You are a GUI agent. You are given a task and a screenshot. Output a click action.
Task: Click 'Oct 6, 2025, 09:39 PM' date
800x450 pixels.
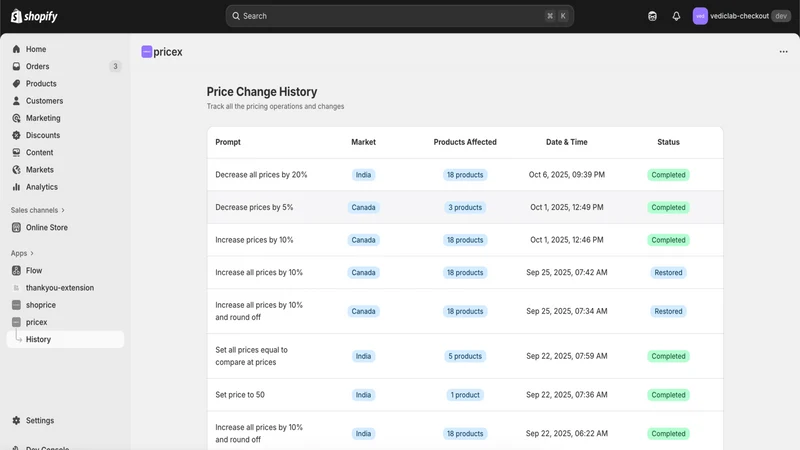click(566, 174)
